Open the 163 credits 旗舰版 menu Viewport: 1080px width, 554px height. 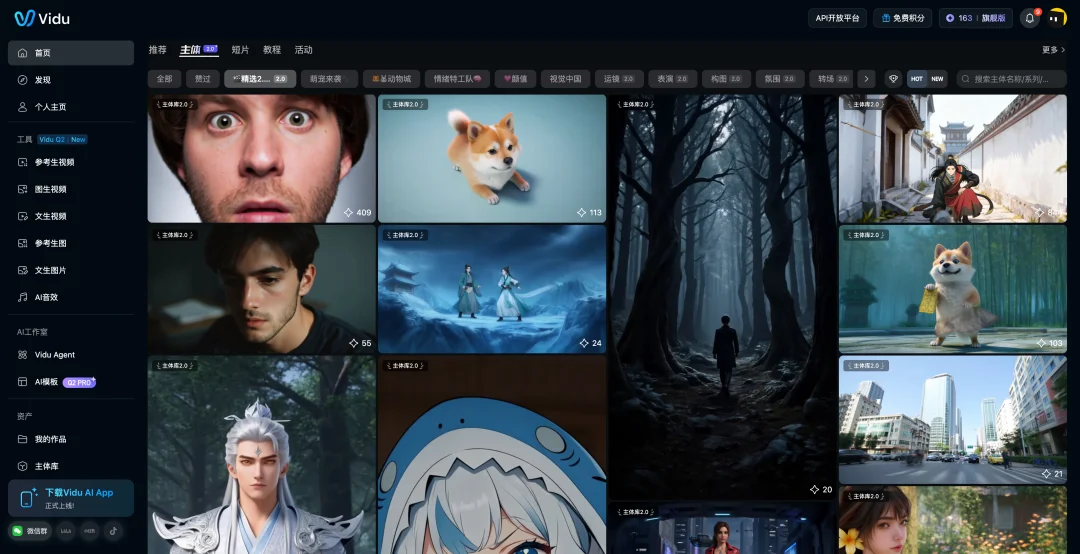pyautogui.click(x=975, y=18)
